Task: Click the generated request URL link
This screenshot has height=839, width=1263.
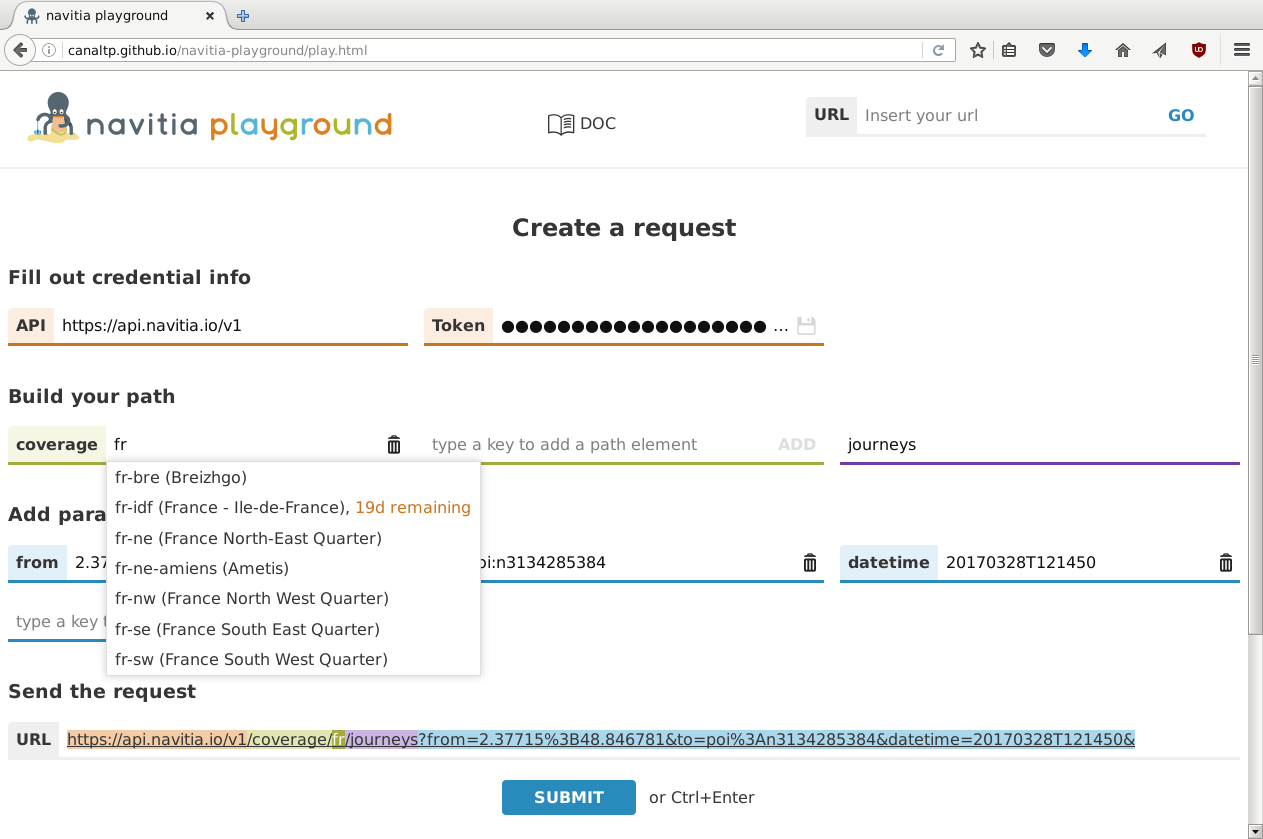Action: click(x=601, y=740)
